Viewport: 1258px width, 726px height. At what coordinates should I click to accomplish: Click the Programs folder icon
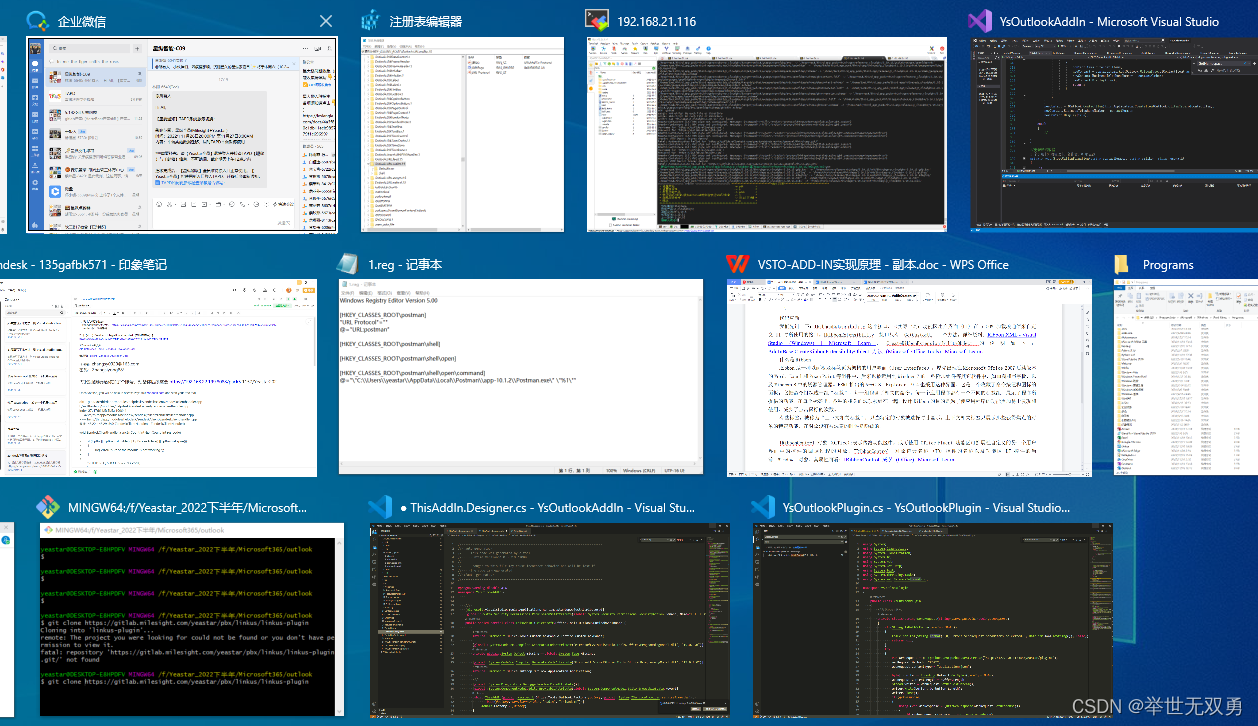point(1122,264)
